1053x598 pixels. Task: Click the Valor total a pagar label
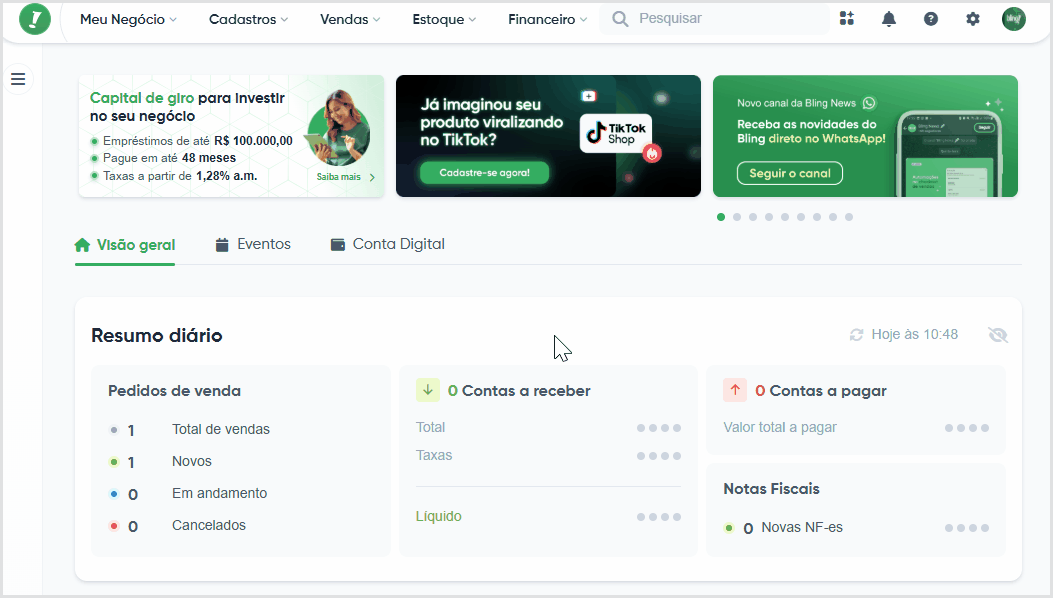coord(780,427)
